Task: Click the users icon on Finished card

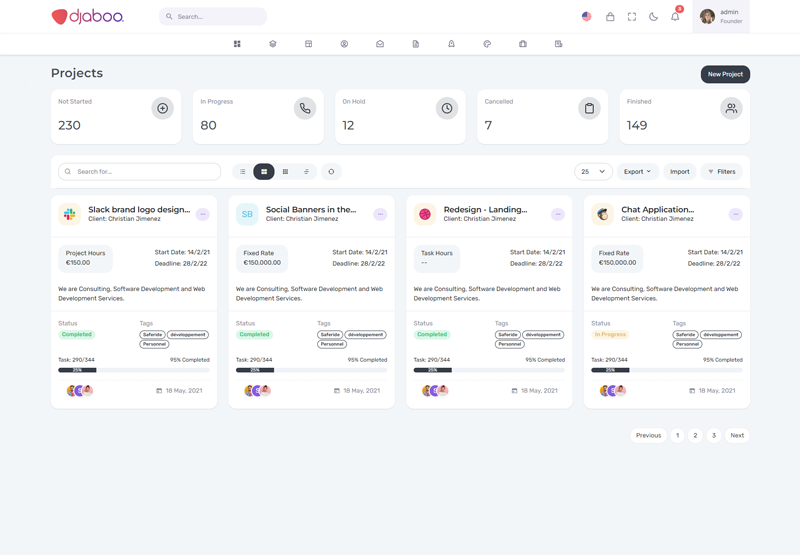Action: (732, 108)
